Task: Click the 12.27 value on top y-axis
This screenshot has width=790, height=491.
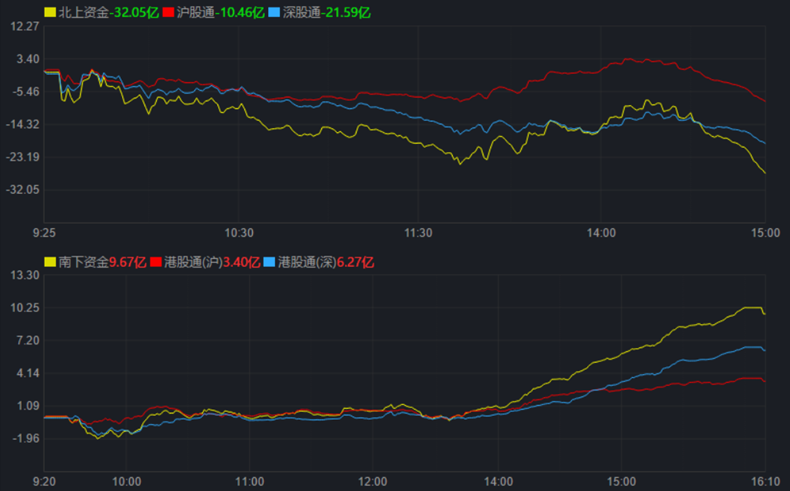Action: (x=23, y=26)
